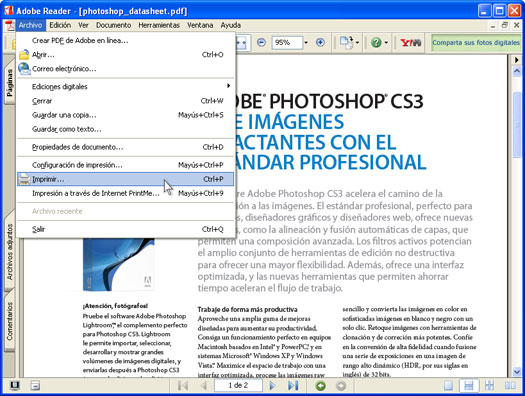Click the vertical scrollbar thumb
Screen dimensions: 525x396
pyautogui.click(x=517, y=124)
